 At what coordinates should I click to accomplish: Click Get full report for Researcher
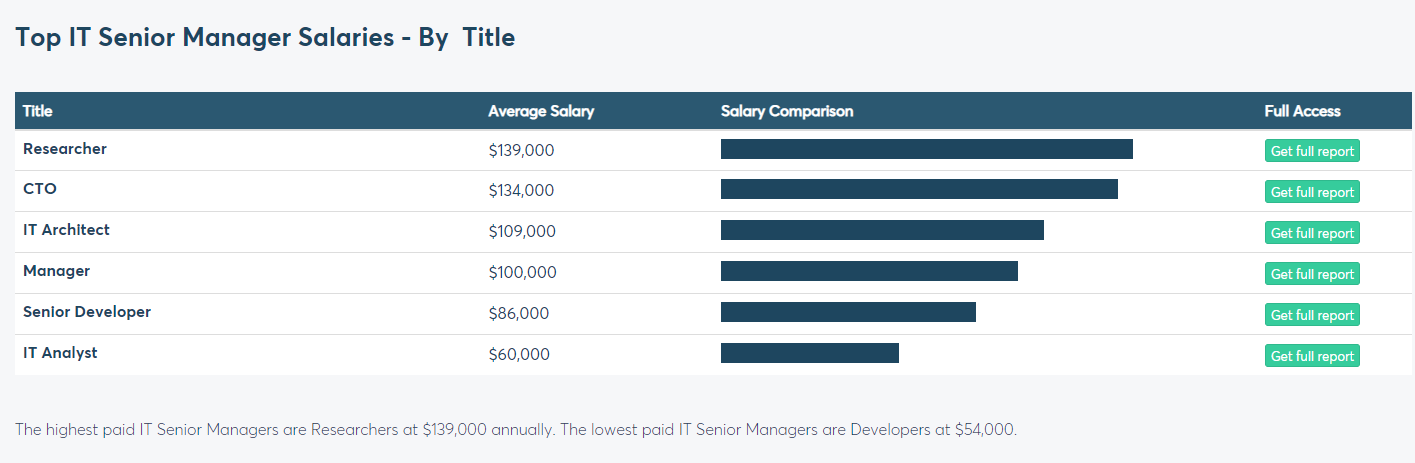[1312, 151]
